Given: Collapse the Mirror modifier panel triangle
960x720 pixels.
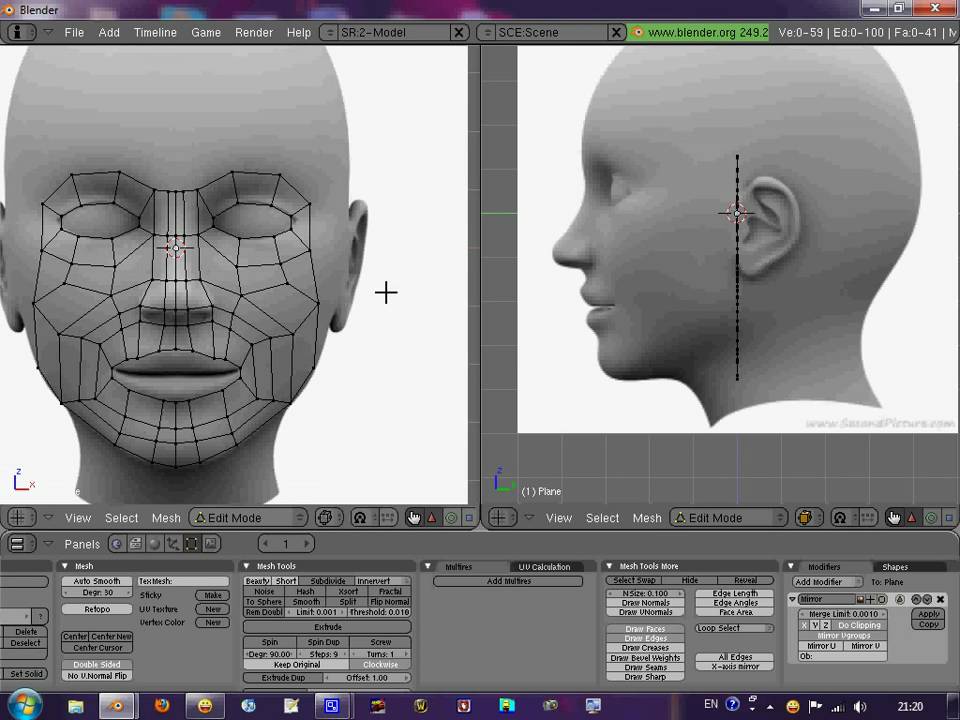Looking at the screenshot, I should pyautogui.click(x=793, y=599).
